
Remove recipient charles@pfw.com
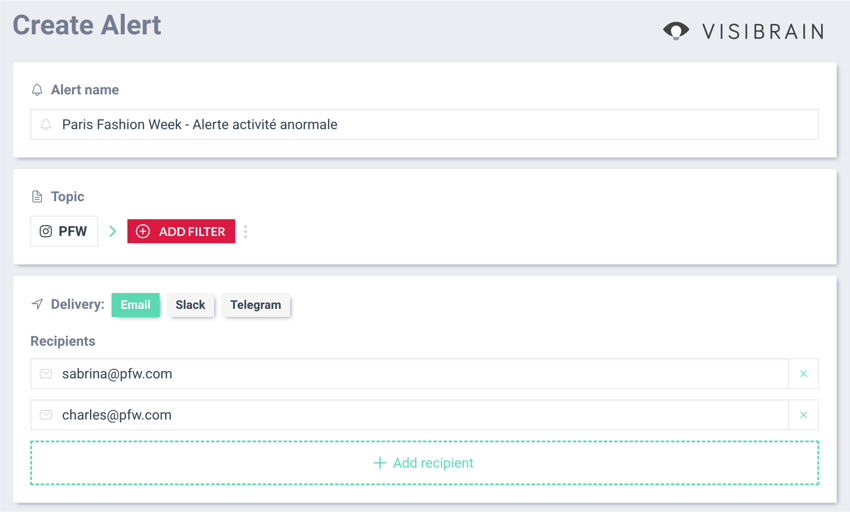[803, 415]
